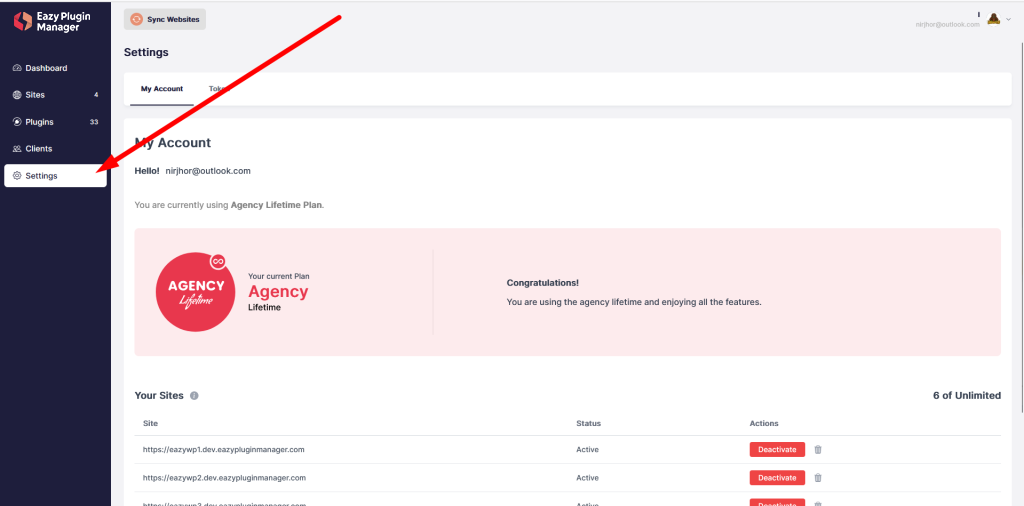Click the Sites globe icon

pyautogui.click(x=17, y=95)
